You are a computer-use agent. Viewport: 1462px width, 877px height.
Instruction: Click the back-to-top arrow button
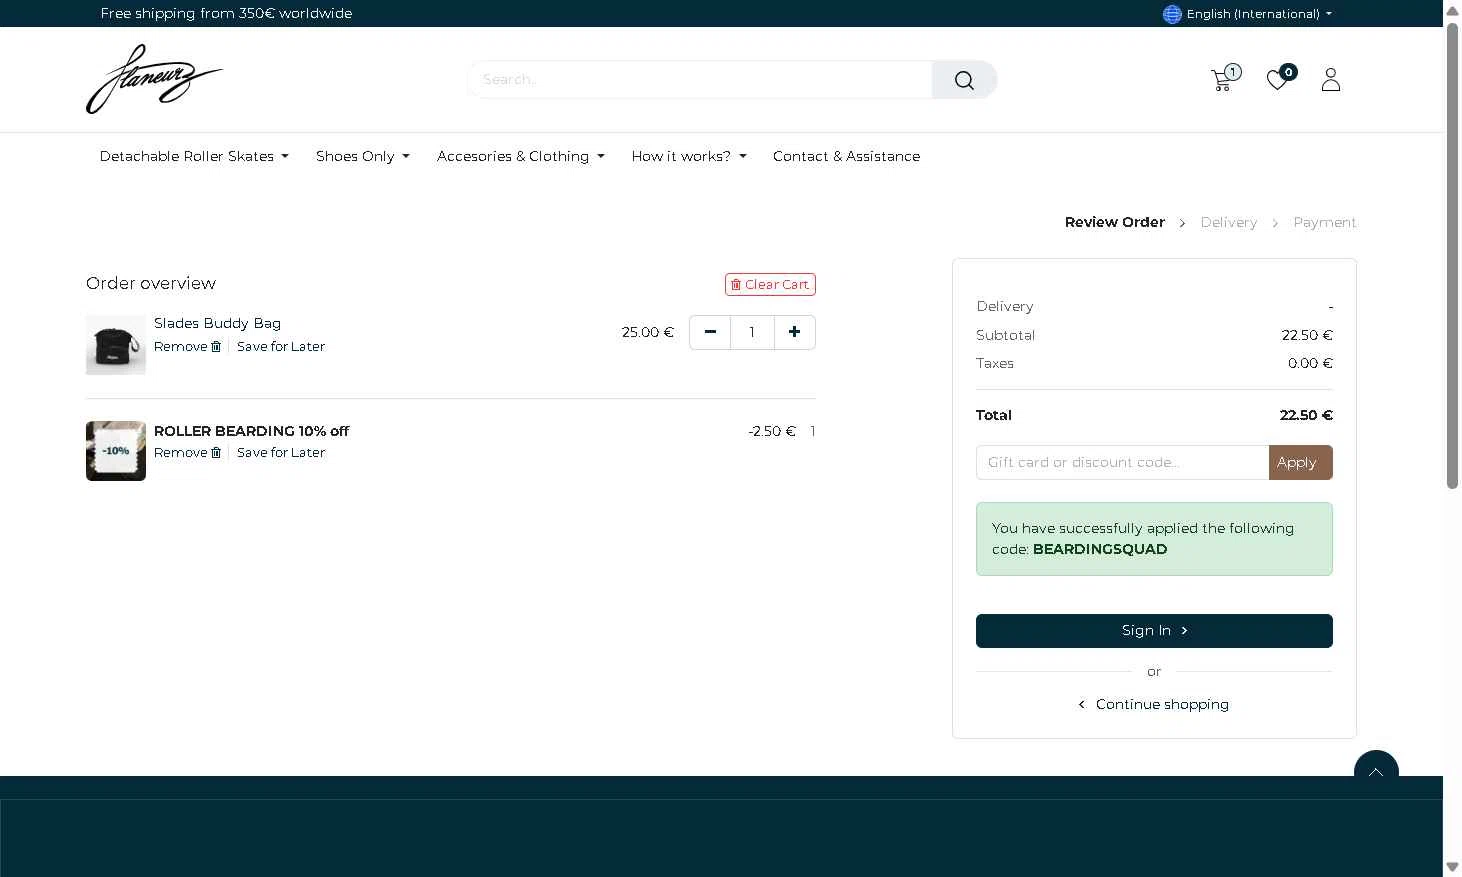[1376, 772]
